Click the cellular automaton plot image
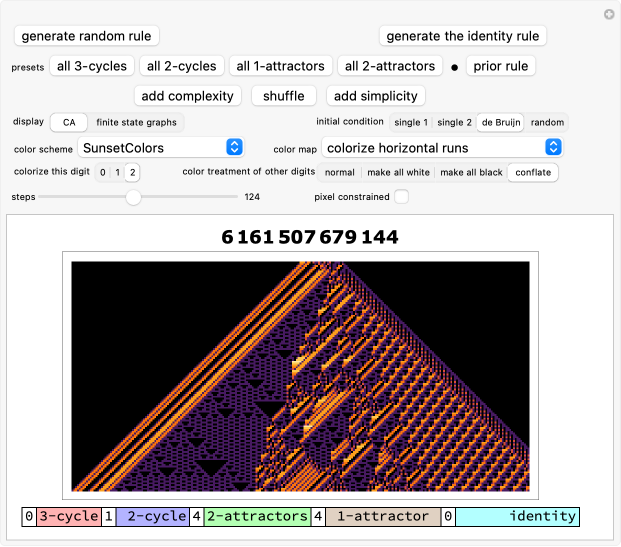 pos(300,376)
